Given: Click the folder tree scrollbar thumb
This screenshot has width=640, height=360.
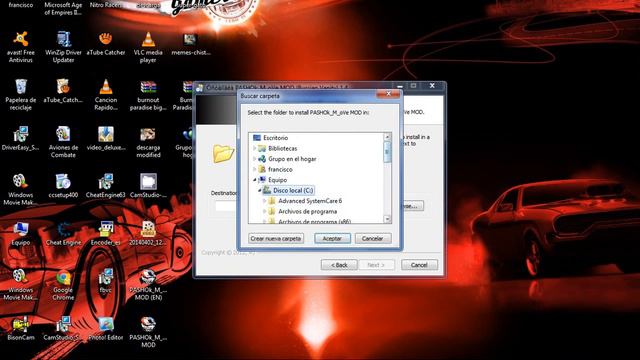Looking at the screenshot, I should click(387, 152).
